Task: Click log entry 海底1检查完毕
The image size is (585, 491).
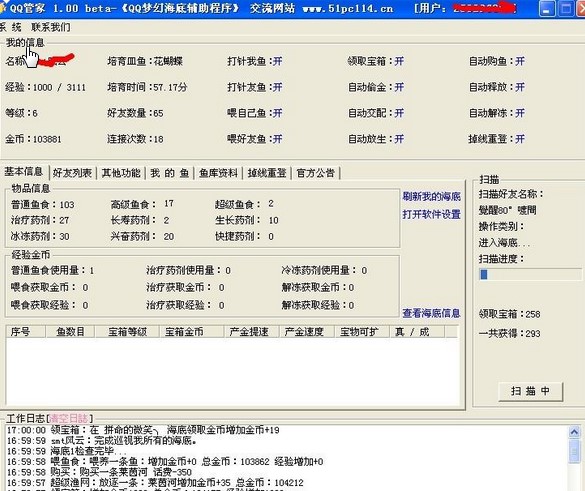Action: coord(66,451)
